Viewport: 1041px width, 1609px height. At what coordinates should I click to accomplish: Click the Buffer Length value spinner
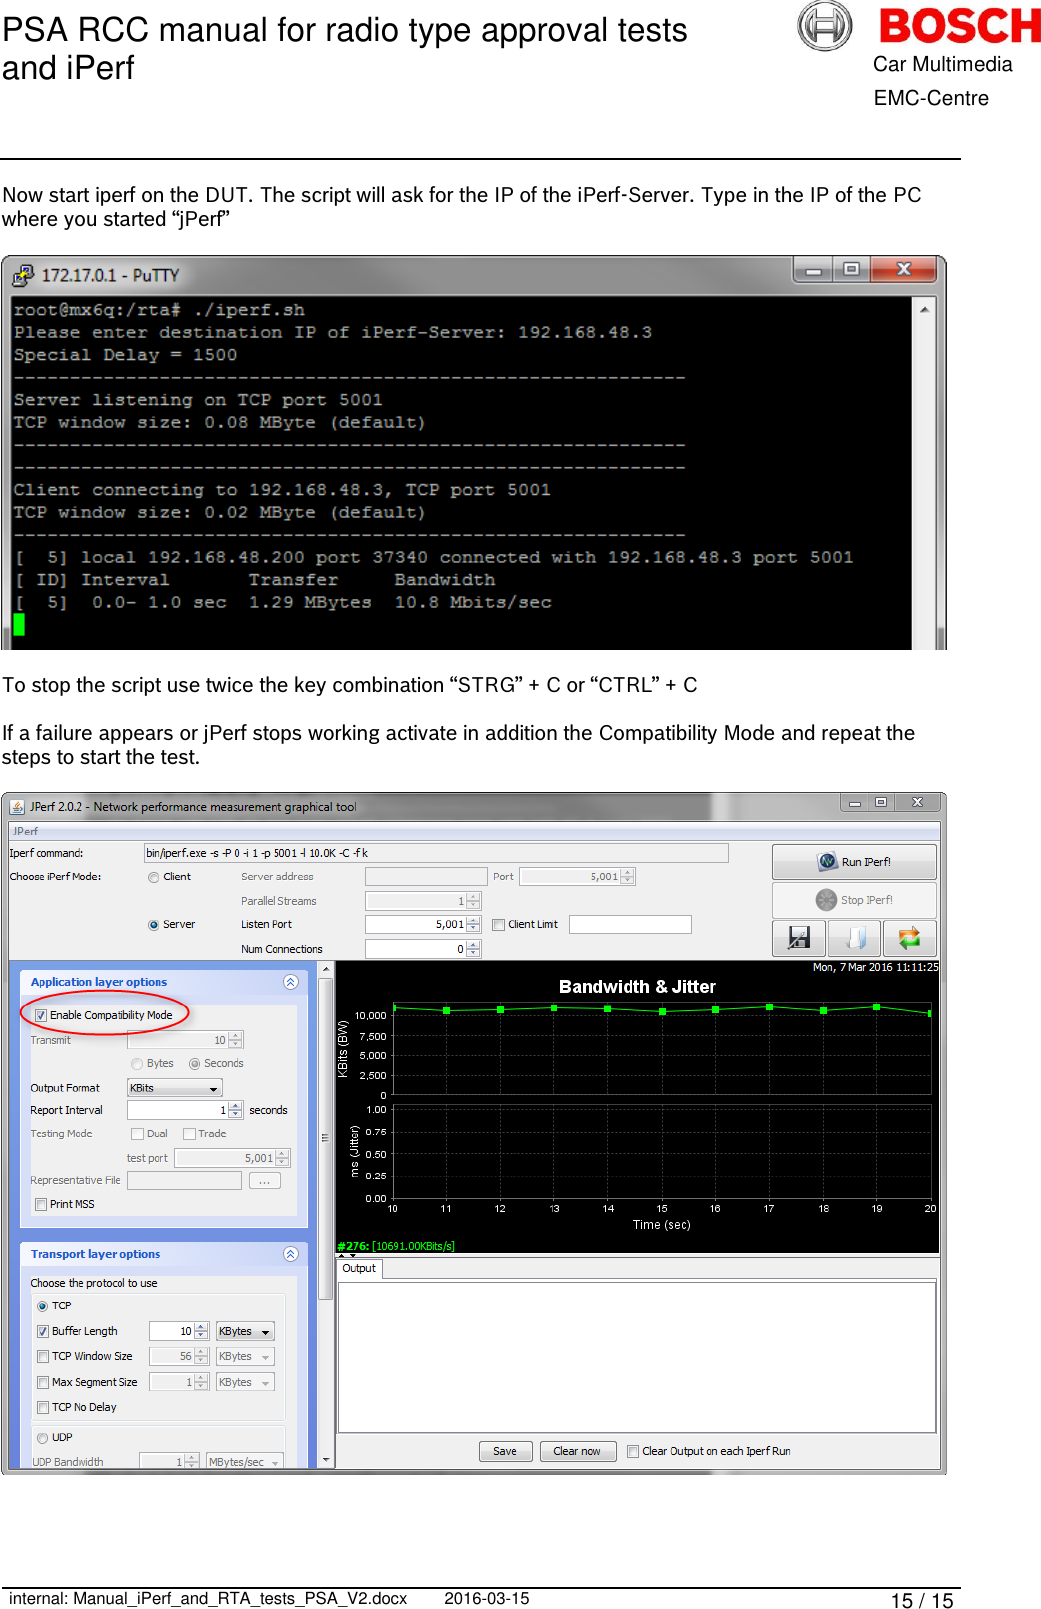201,1331
